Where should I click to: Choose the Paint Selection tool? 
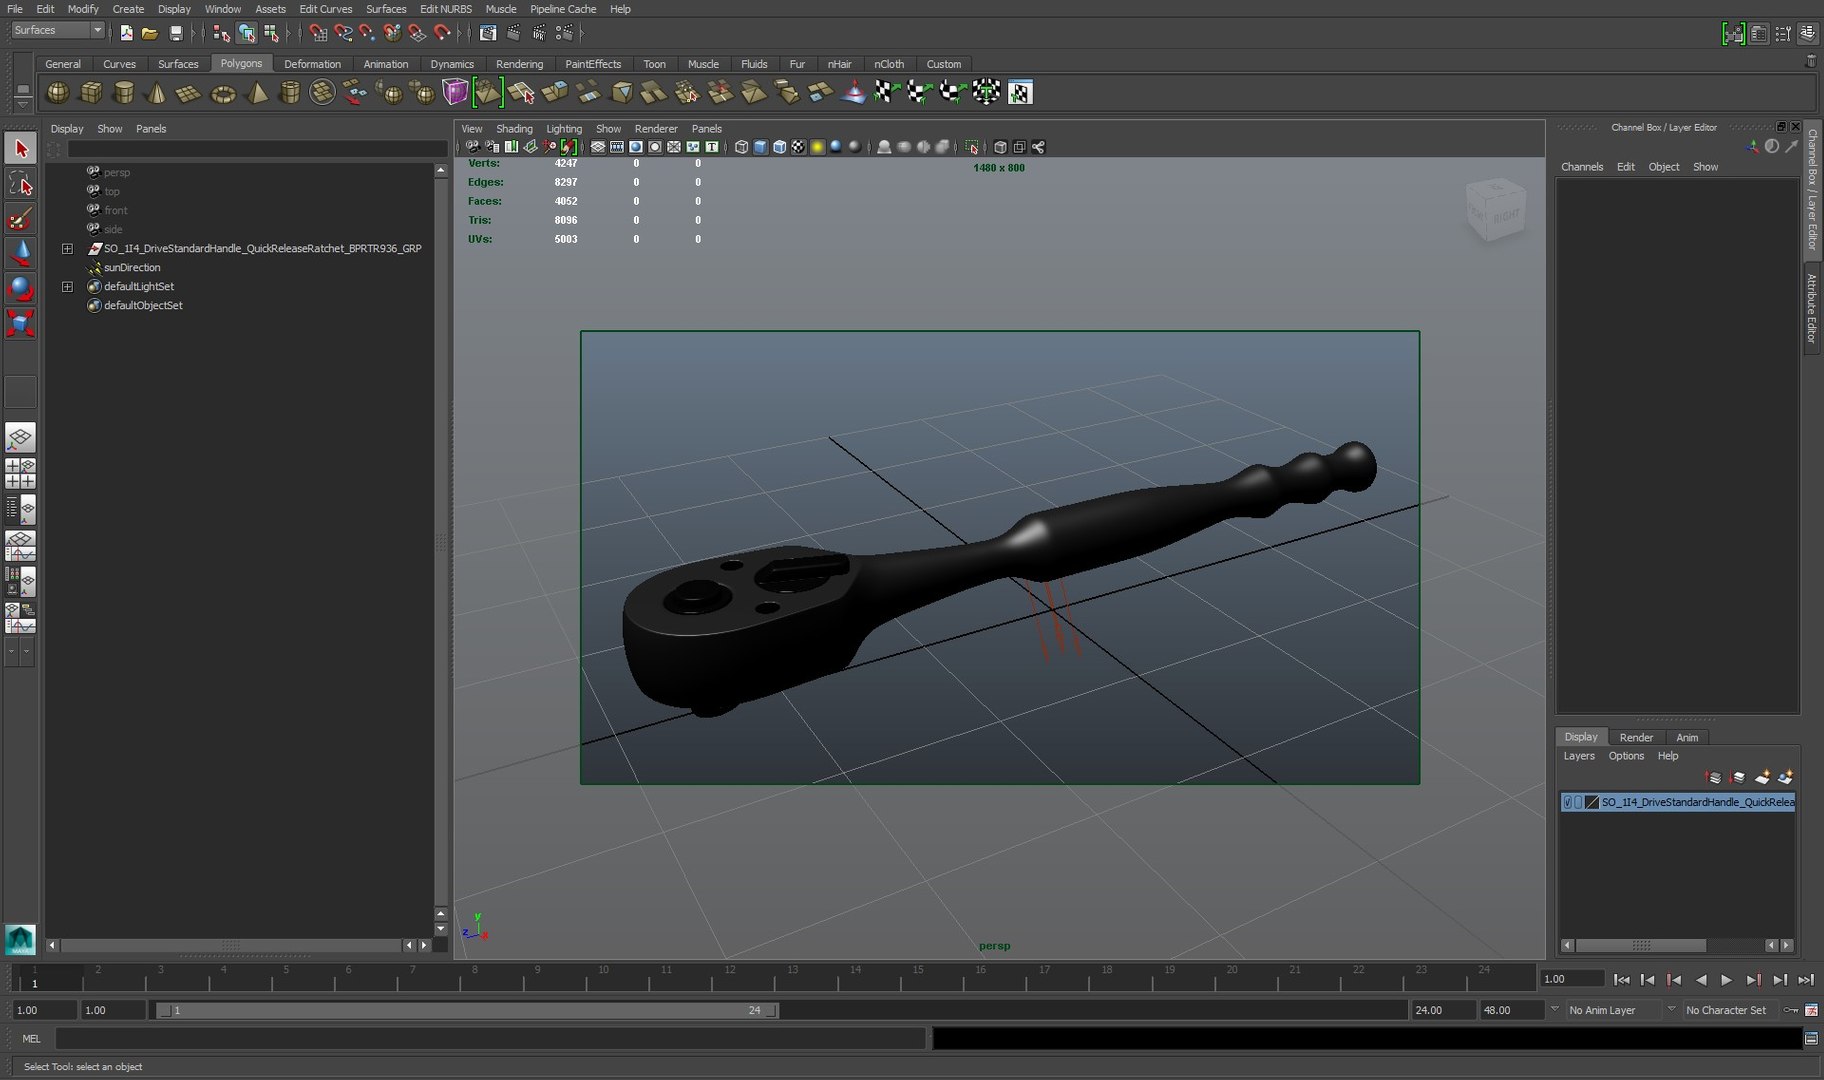(21, 218)
